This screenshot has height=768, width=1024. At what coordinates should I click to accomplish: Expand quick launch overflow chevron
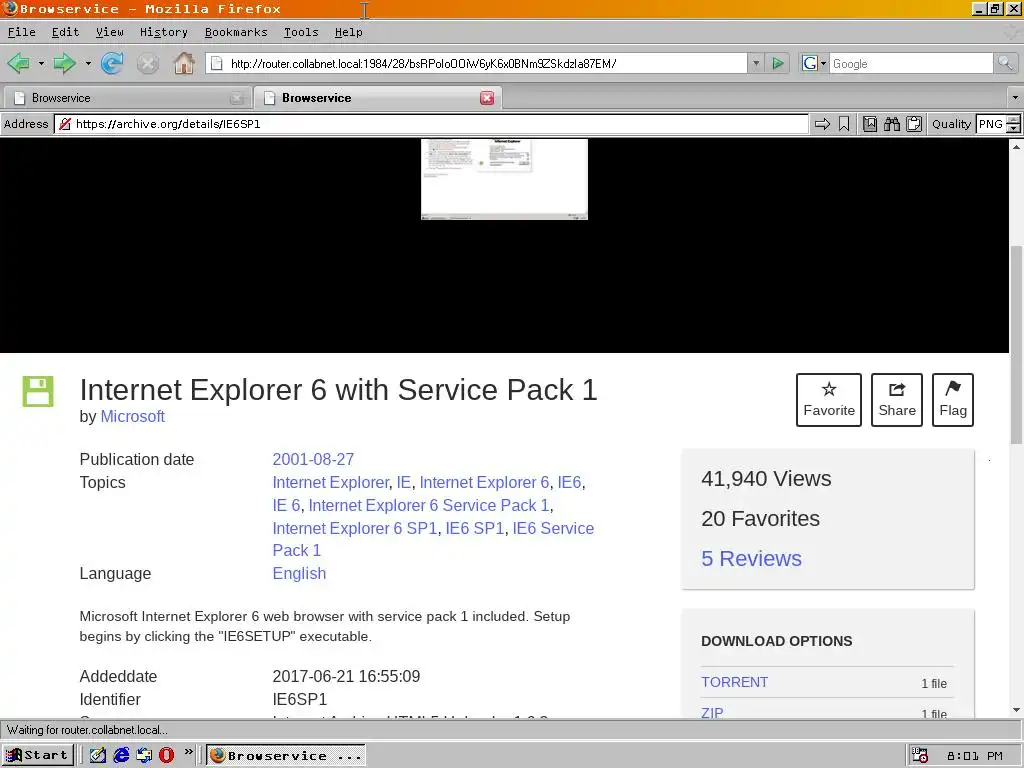click(189, 752)
